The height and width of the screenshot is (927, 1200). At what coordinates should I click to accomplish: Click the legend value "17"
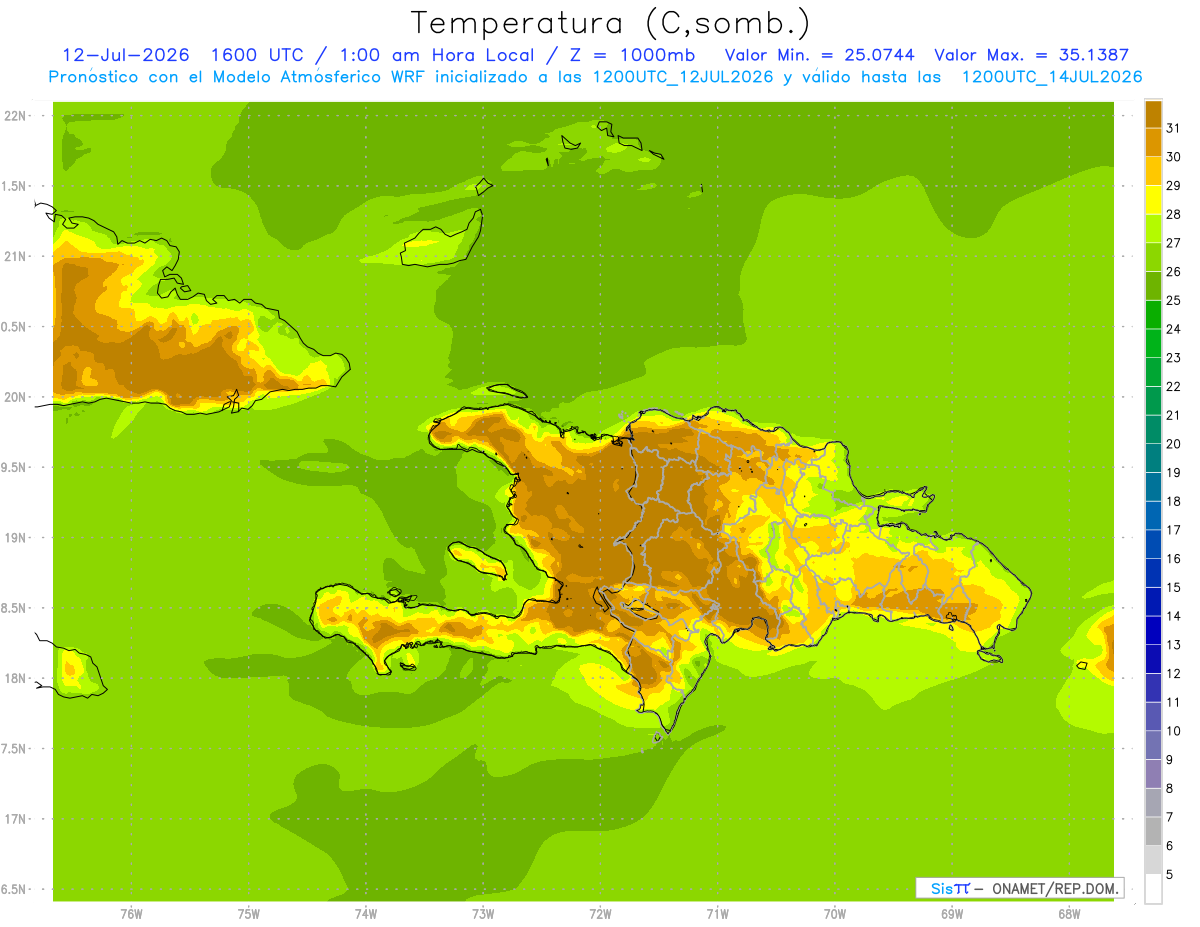tap(1173, 530)
